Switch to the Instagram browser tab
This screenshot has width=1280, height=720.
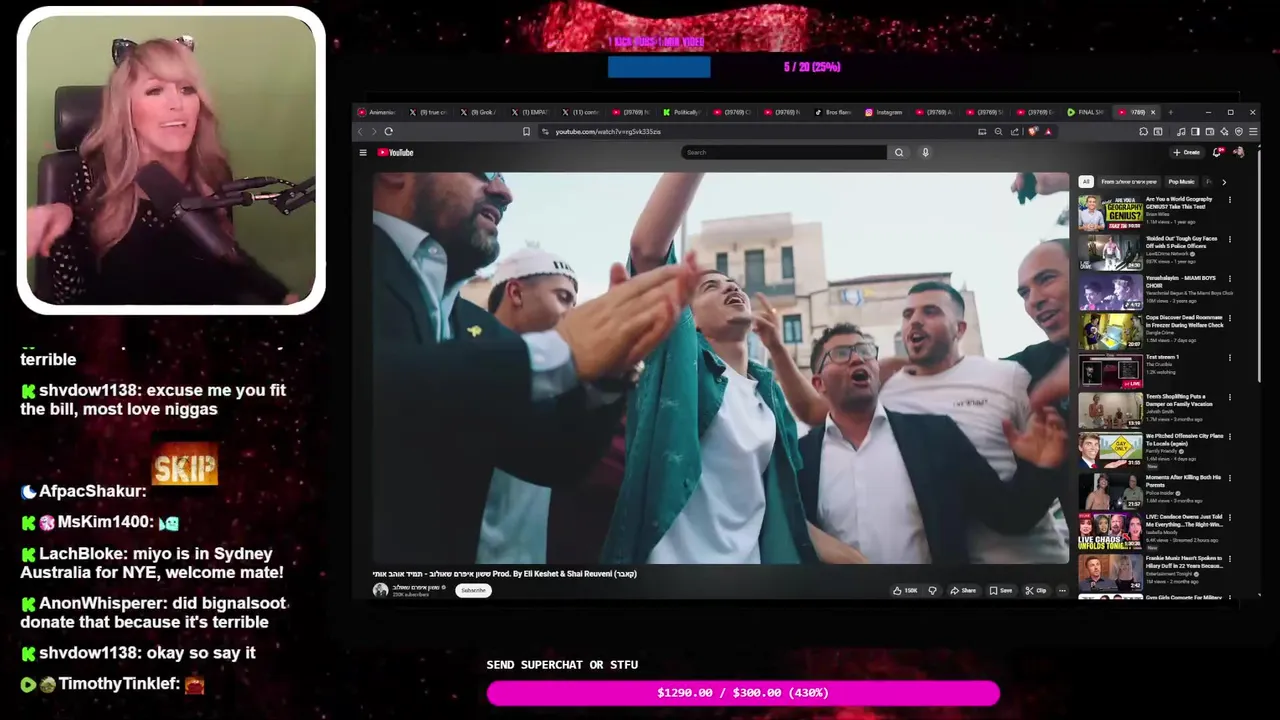[883, 112]
